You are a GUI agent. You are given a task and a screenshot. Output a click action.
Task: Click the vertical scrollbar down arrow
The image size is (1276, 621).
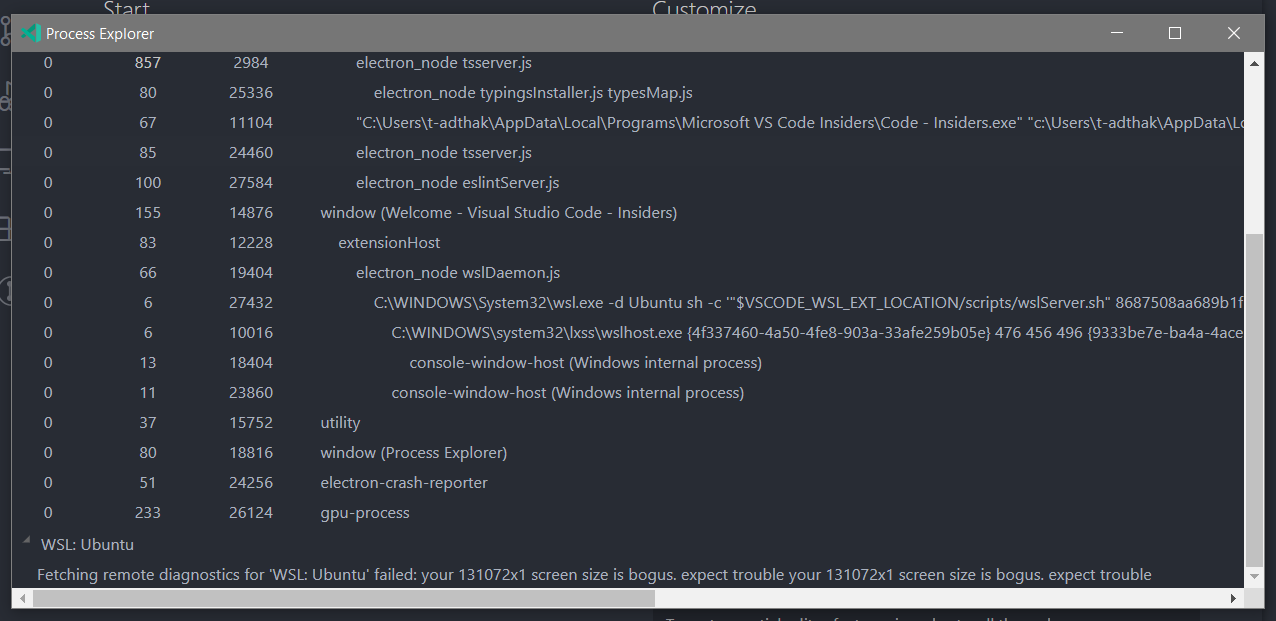coord(1255,578)
